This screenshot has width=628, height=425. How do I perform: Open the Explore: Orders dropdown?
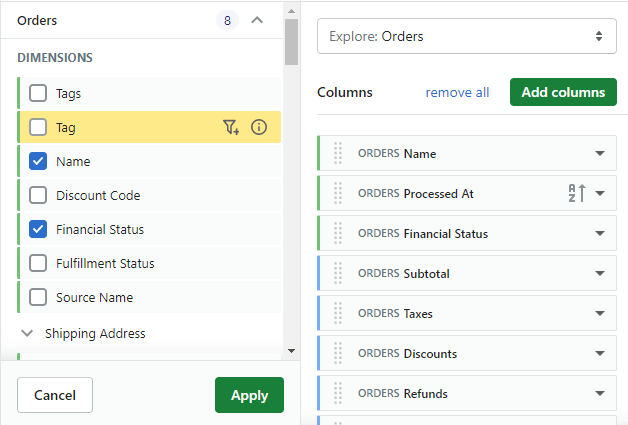click(467, 36)
